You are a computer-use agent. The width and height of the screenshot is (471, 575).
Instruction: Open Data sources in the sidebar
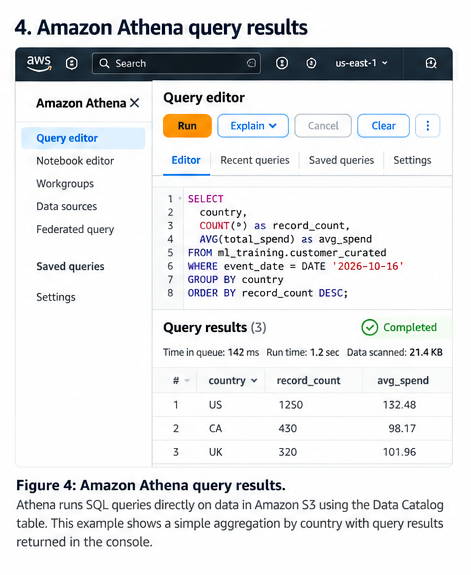point(66,206)
